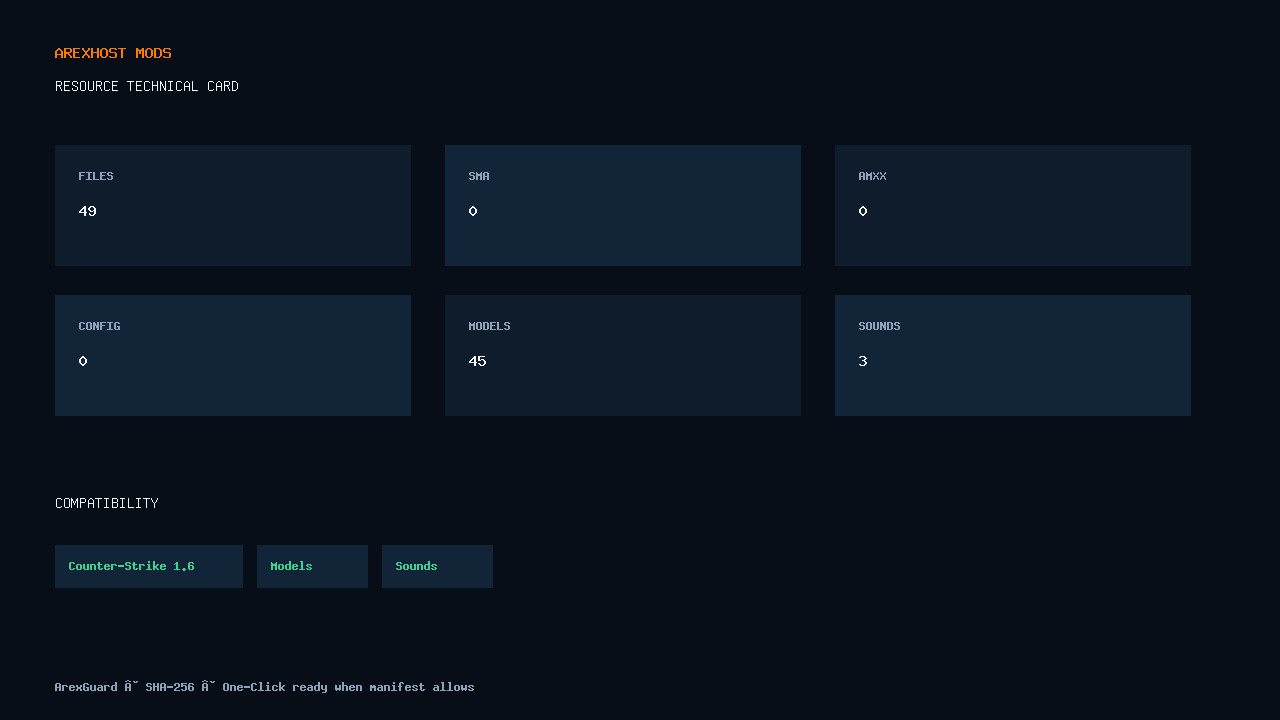Click the AREXHOST MODS heading
This screenshot has width=1280, height=720.
(113, 53)
